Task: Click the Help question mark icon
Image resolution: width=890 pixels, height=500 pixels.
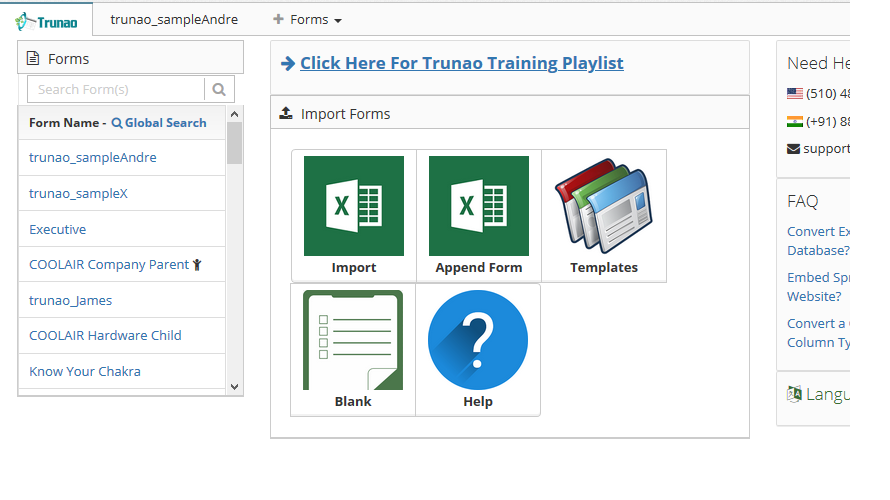Action: pos(478,340)
